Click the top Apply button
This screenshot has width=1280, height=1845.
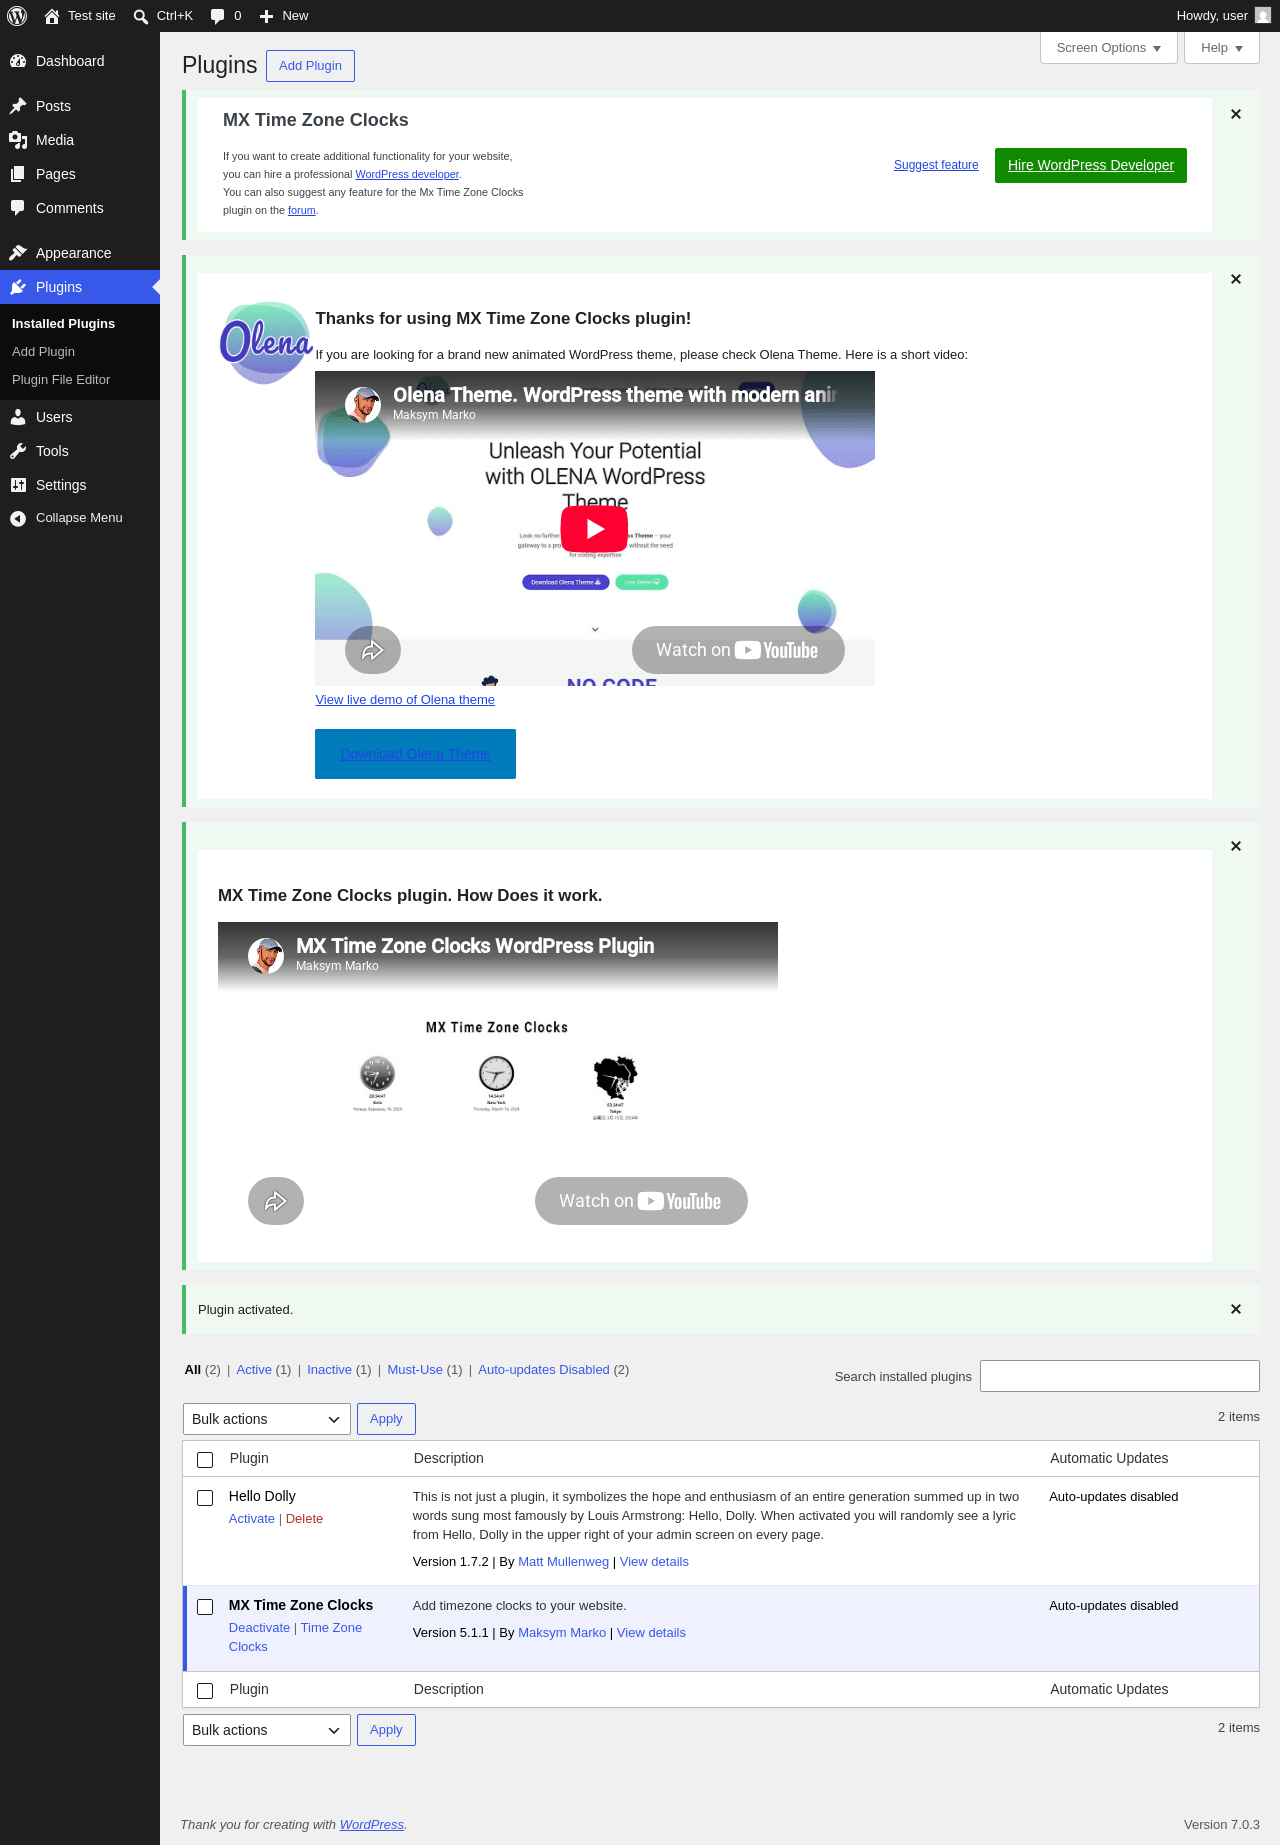tap(386, 1419)
